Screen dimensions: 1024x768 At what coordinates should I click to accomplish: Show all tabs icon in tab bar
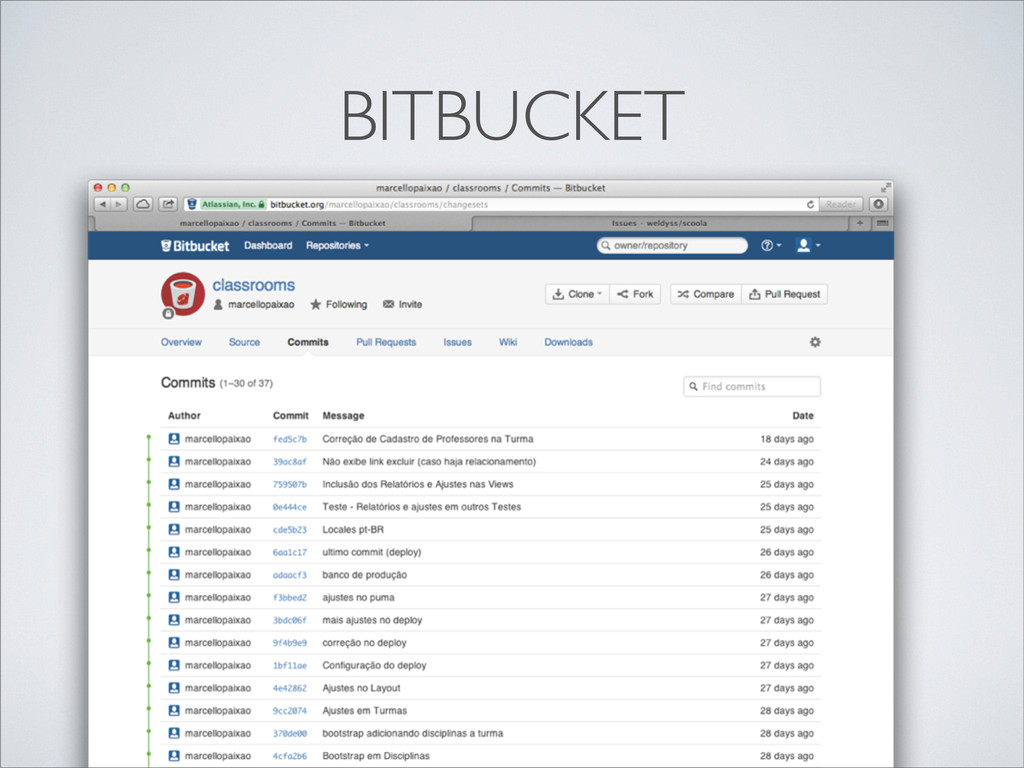tap(882, 223)
